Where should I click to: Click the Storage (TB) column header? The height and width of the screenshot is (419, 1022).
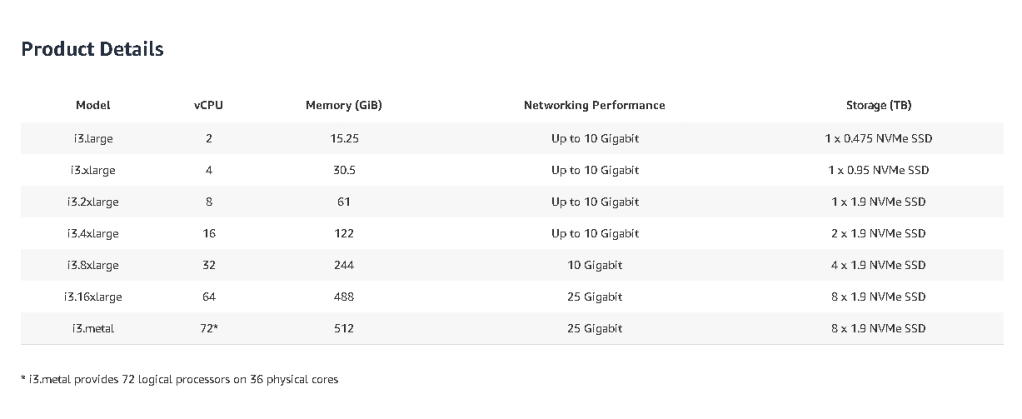(x=878, y=105)
